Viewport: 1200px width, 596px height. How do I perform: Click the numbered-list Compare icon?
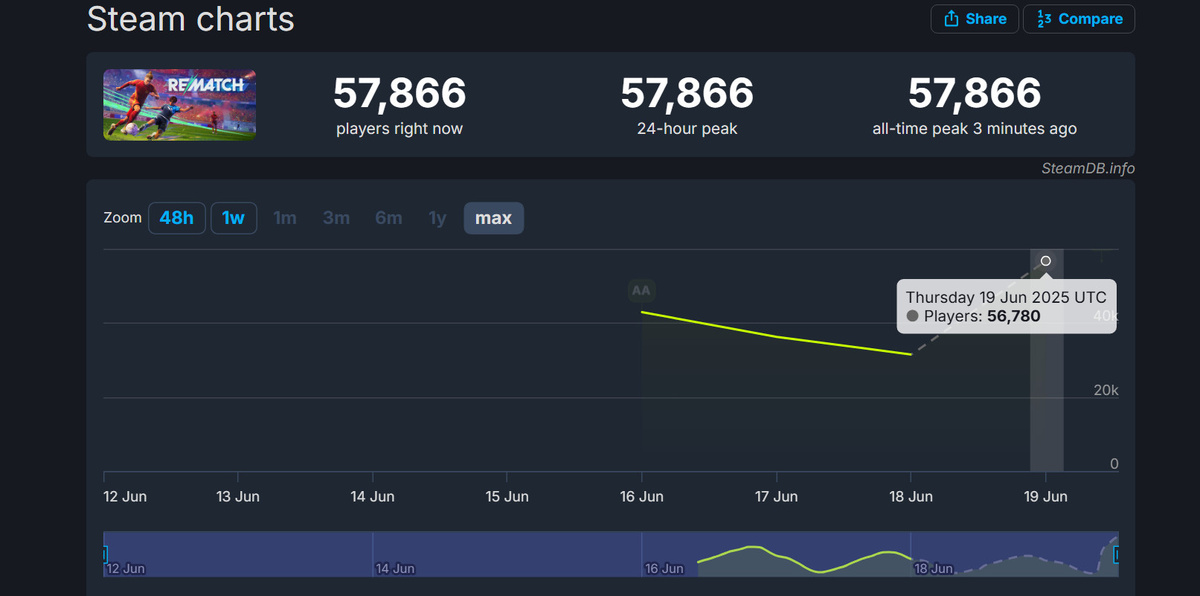coord(1046,18)
